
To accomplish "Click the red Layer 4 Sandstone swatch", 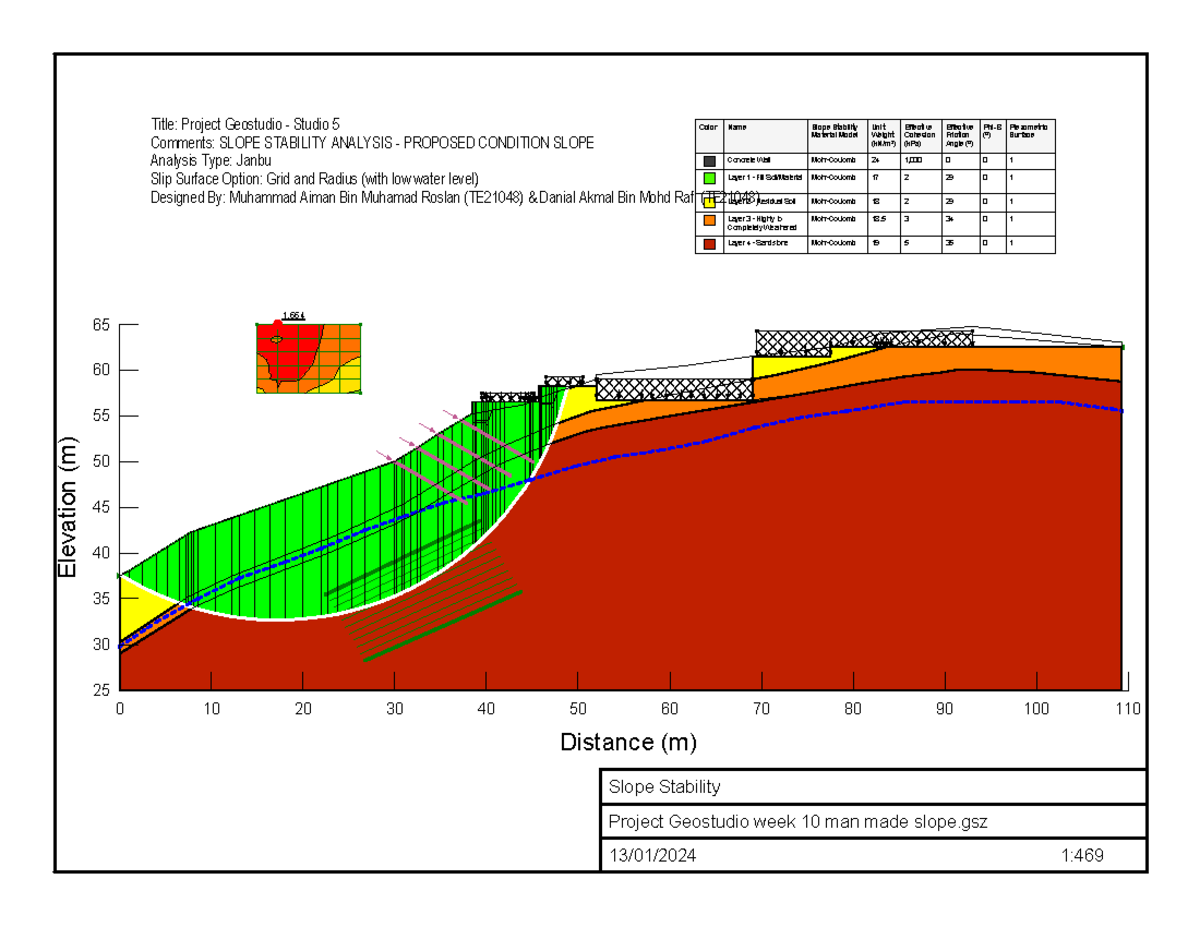I will coord(709,243).
